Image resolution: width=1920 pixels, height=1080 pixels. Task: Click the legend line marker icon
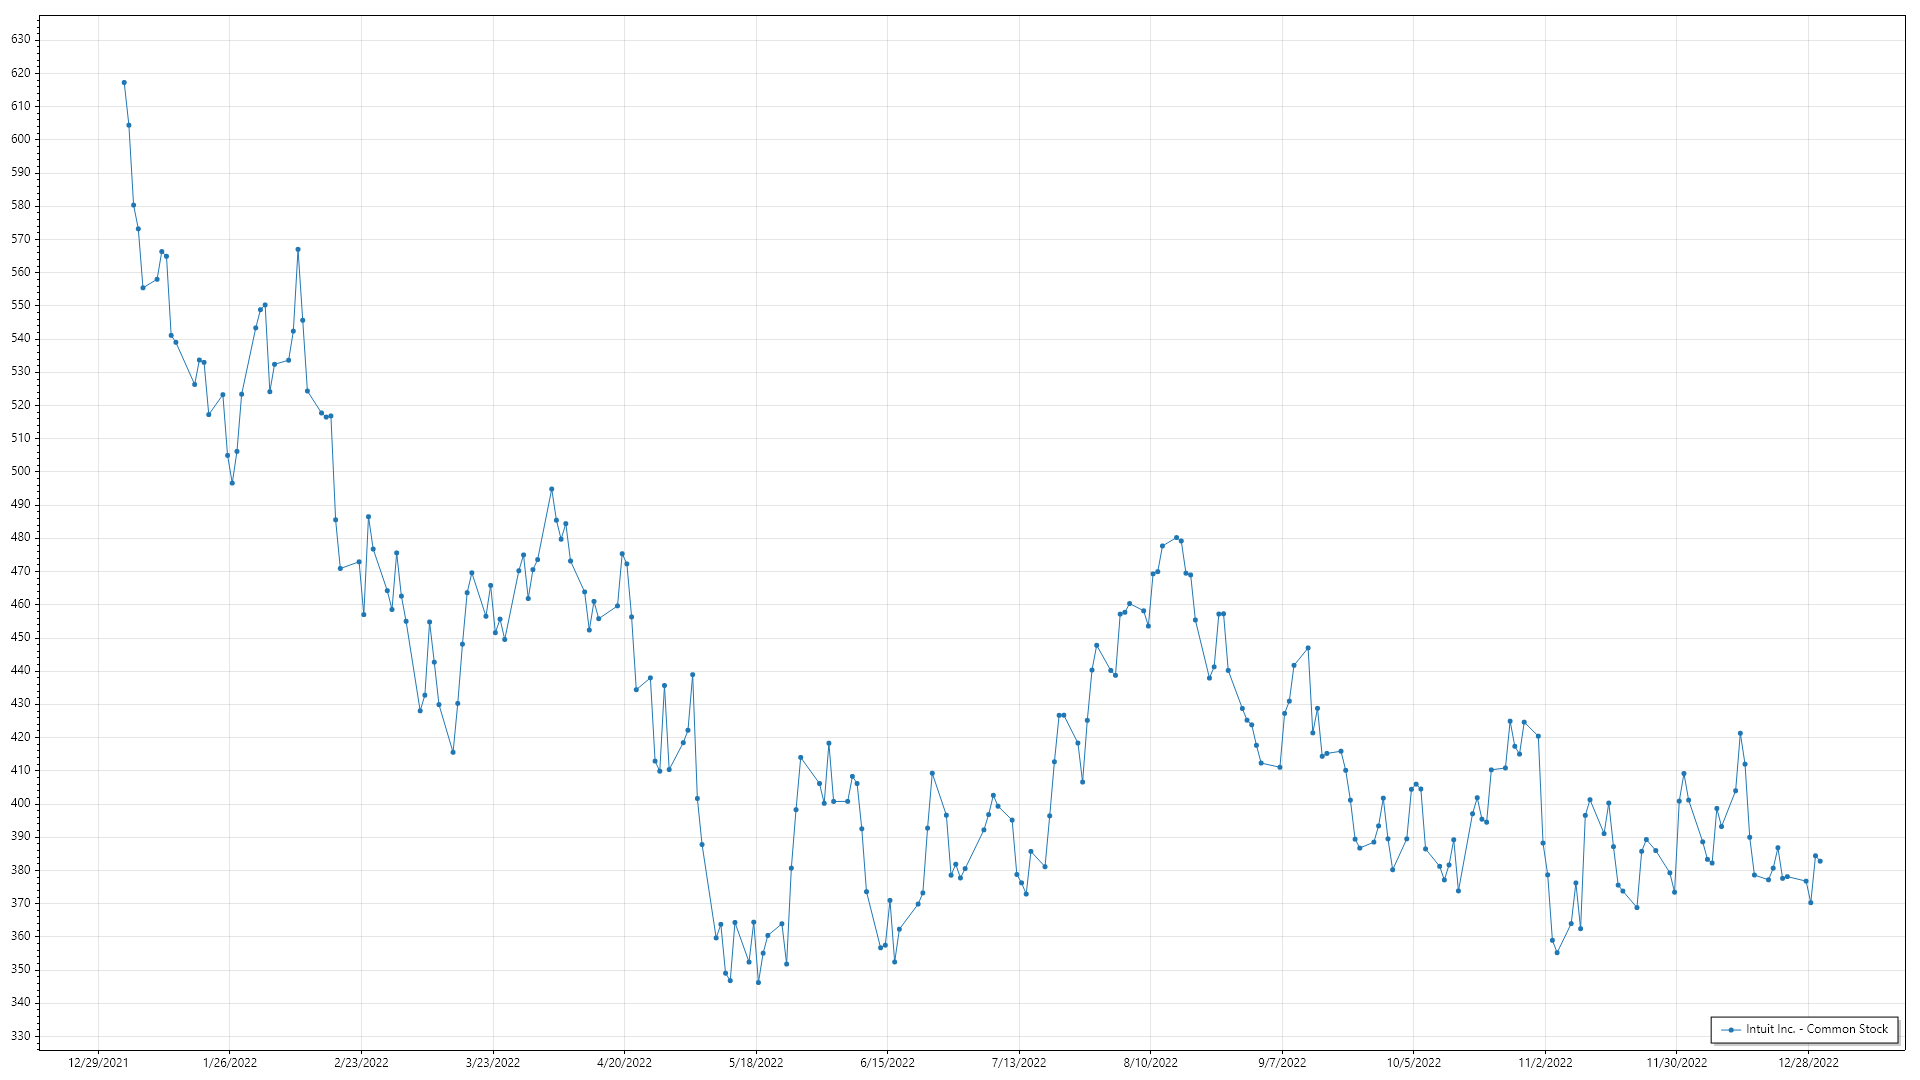[x=1731, y=1030]
